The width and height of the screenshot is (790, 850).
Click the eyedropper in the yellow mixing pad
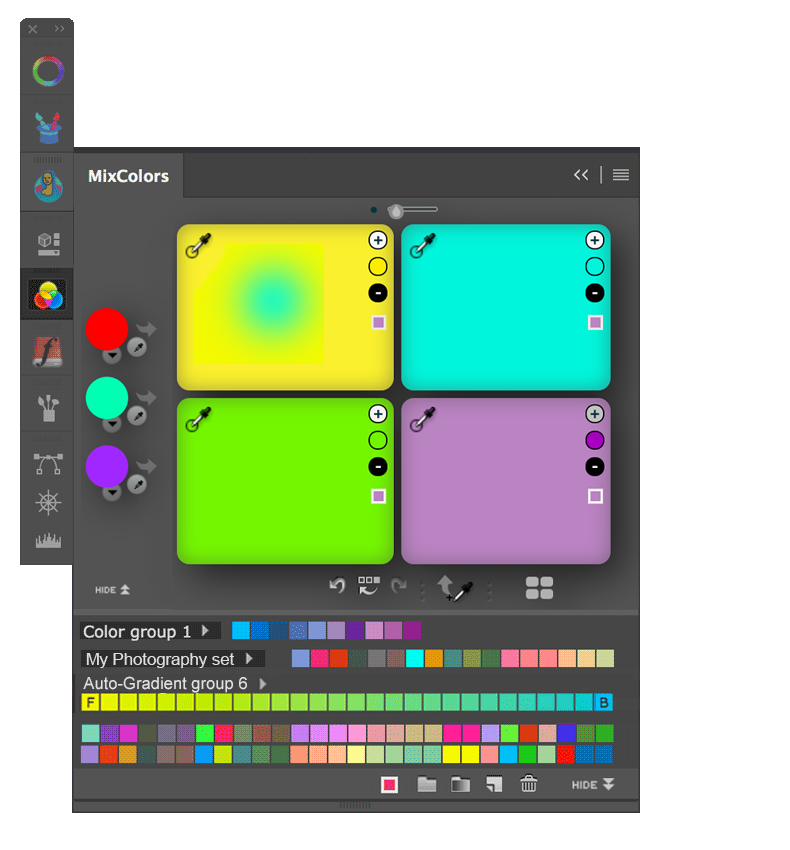(x=198, y=245)
